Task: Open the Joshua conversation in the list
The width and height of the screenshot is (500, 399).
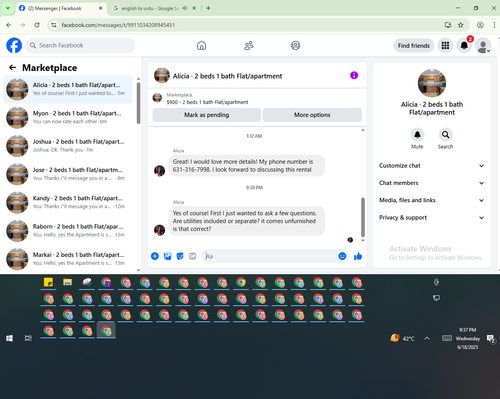Action: 68,146
